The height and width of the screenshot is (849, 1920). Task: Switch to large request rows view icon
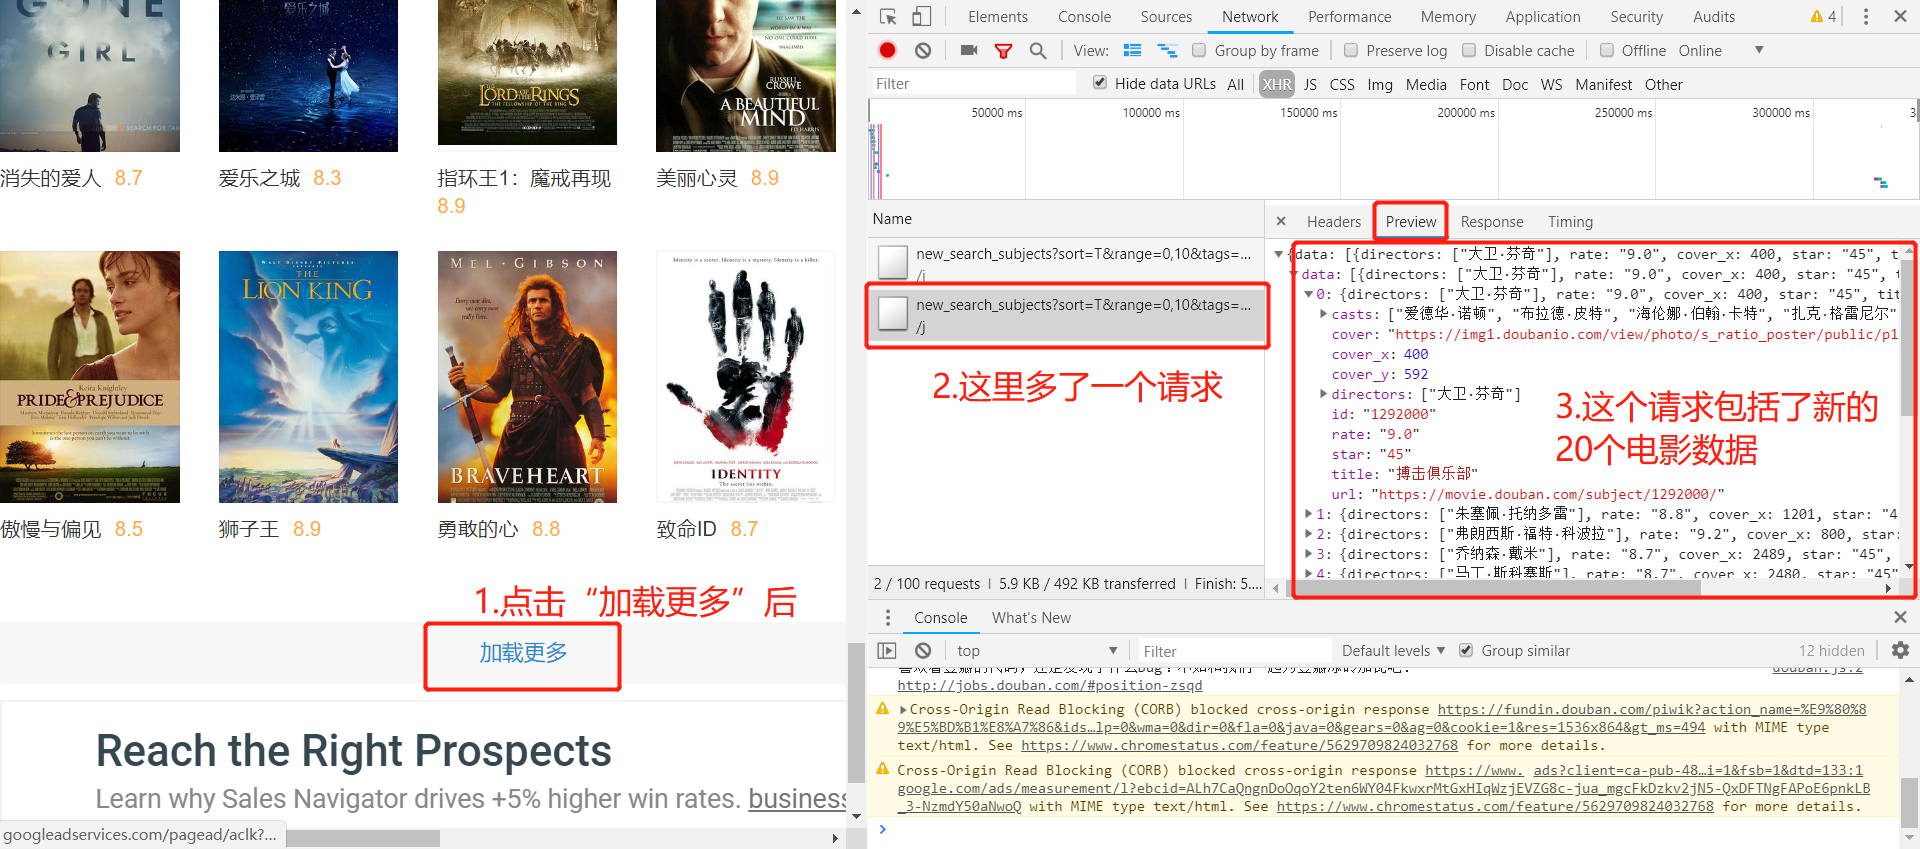pyautogui.click(x=1132, y=50)
